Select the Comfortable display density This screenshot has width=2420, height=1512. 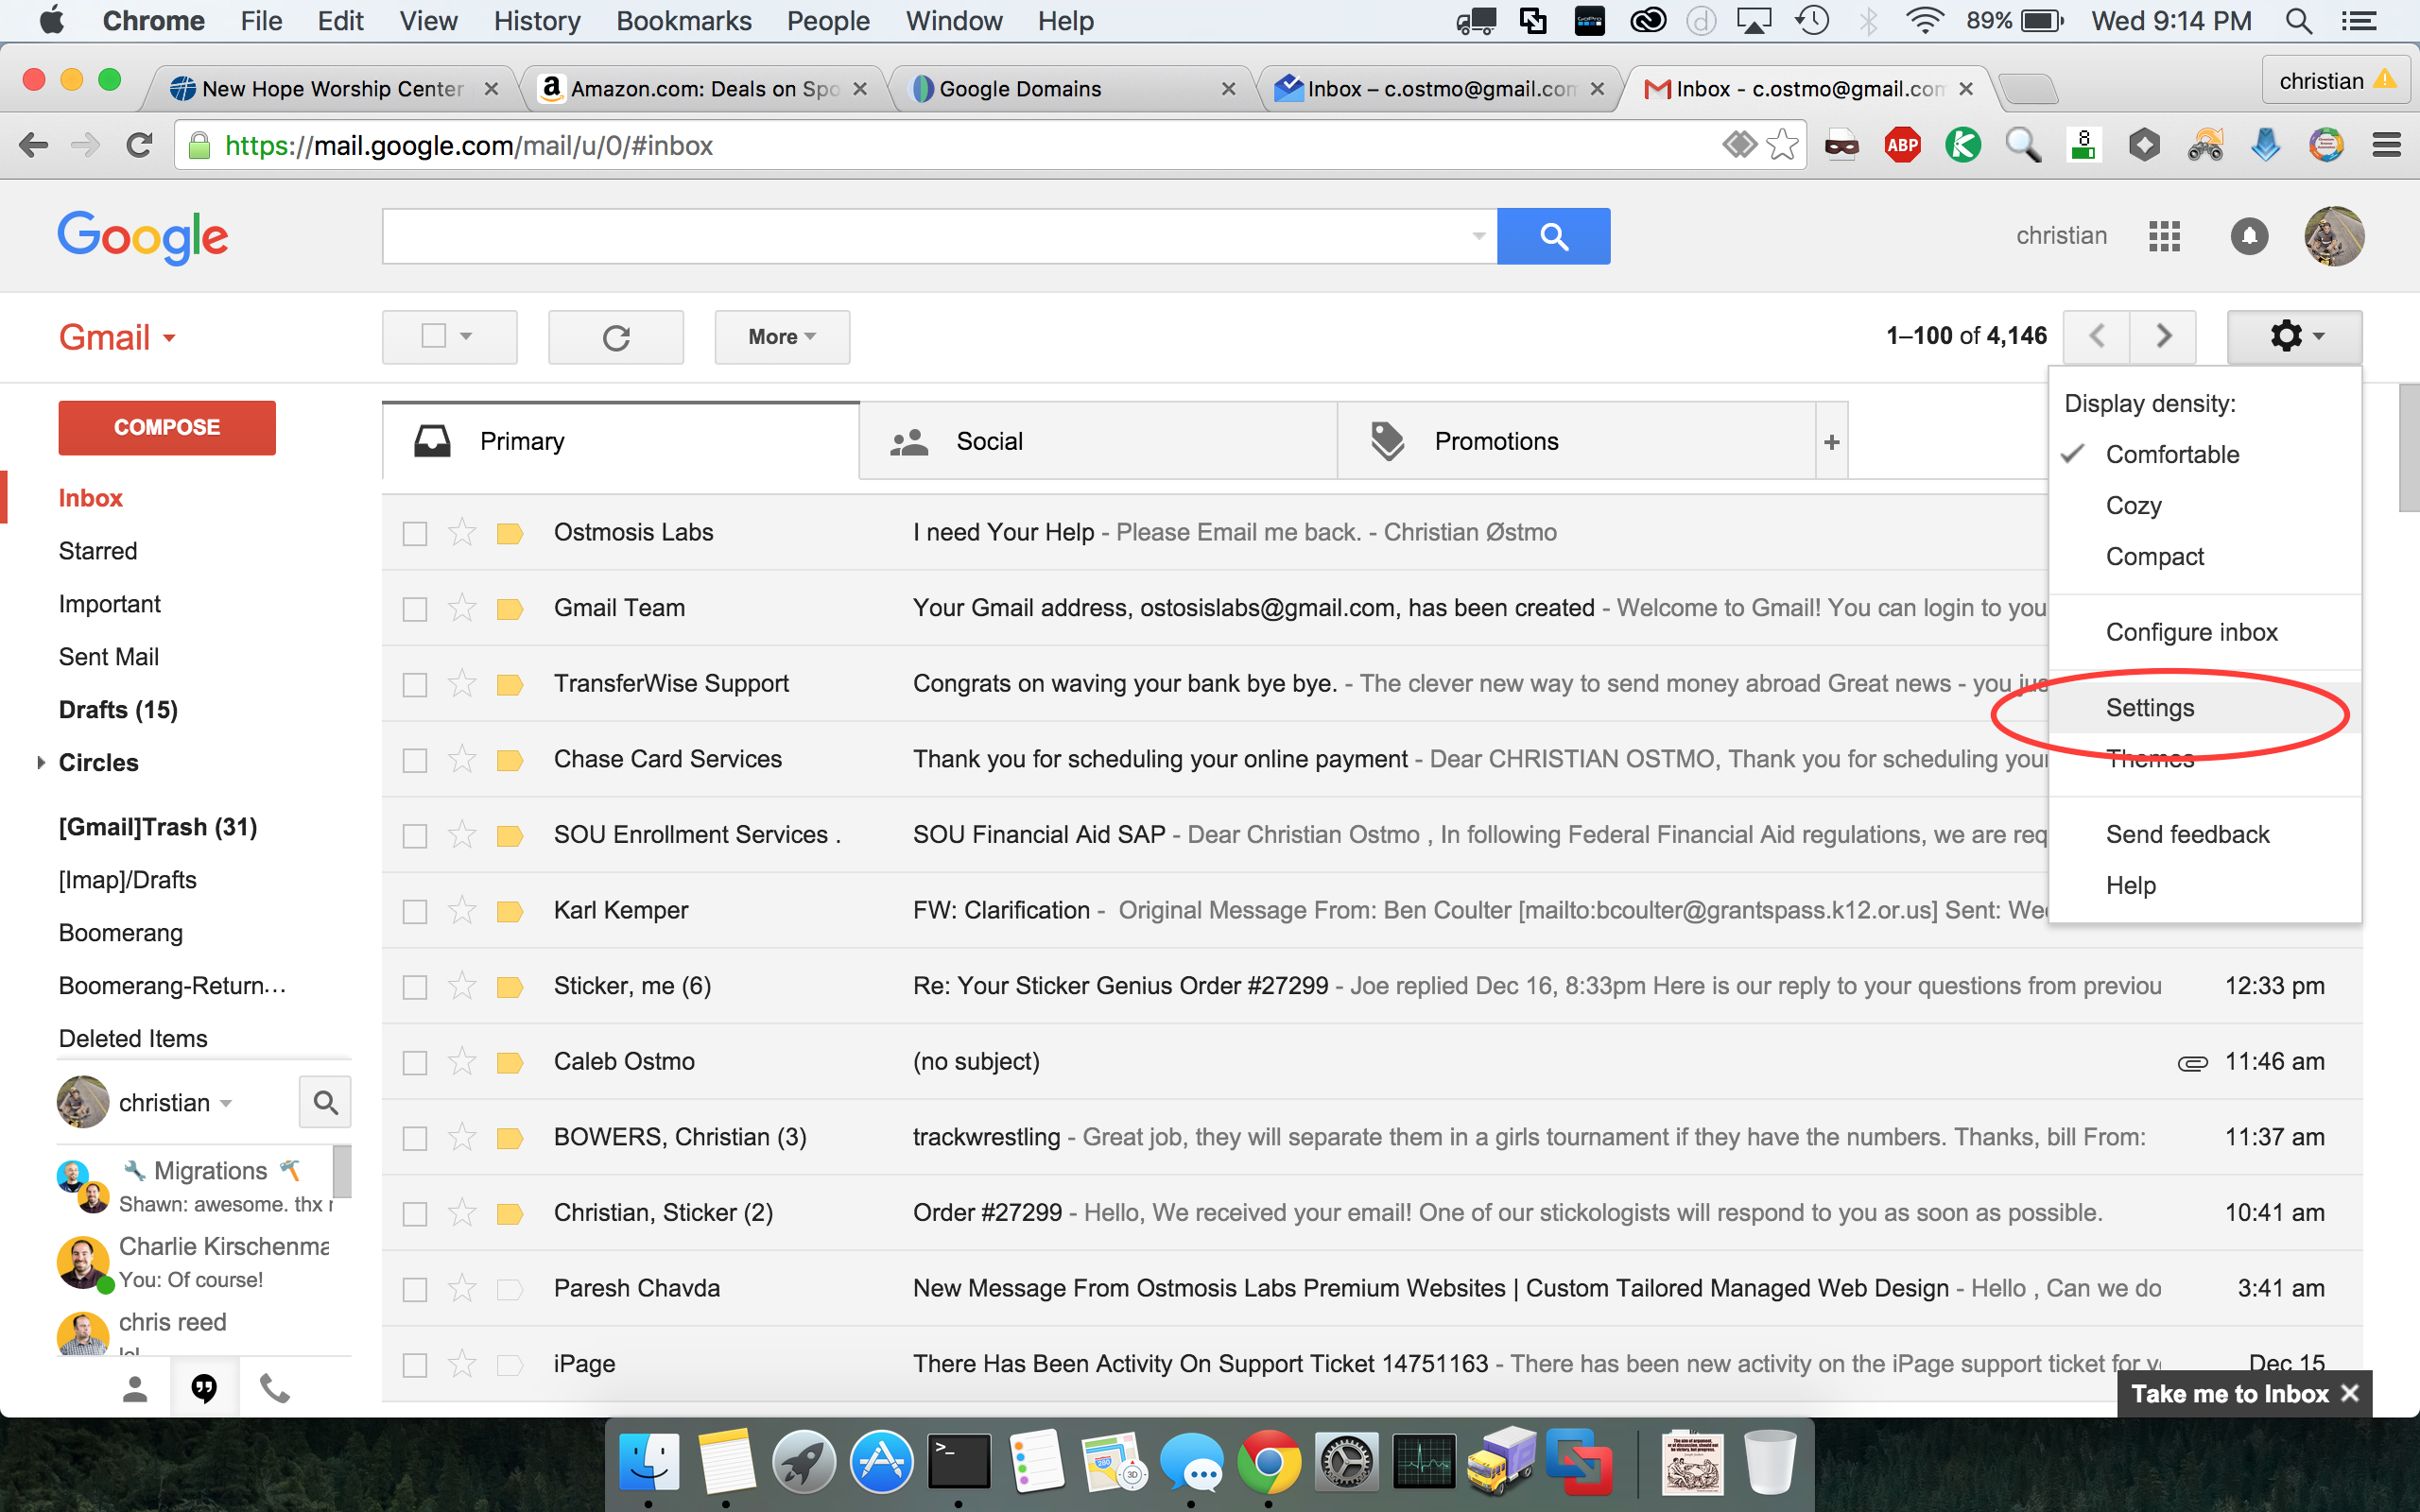pyautogui.click(x=2172, y=453)
